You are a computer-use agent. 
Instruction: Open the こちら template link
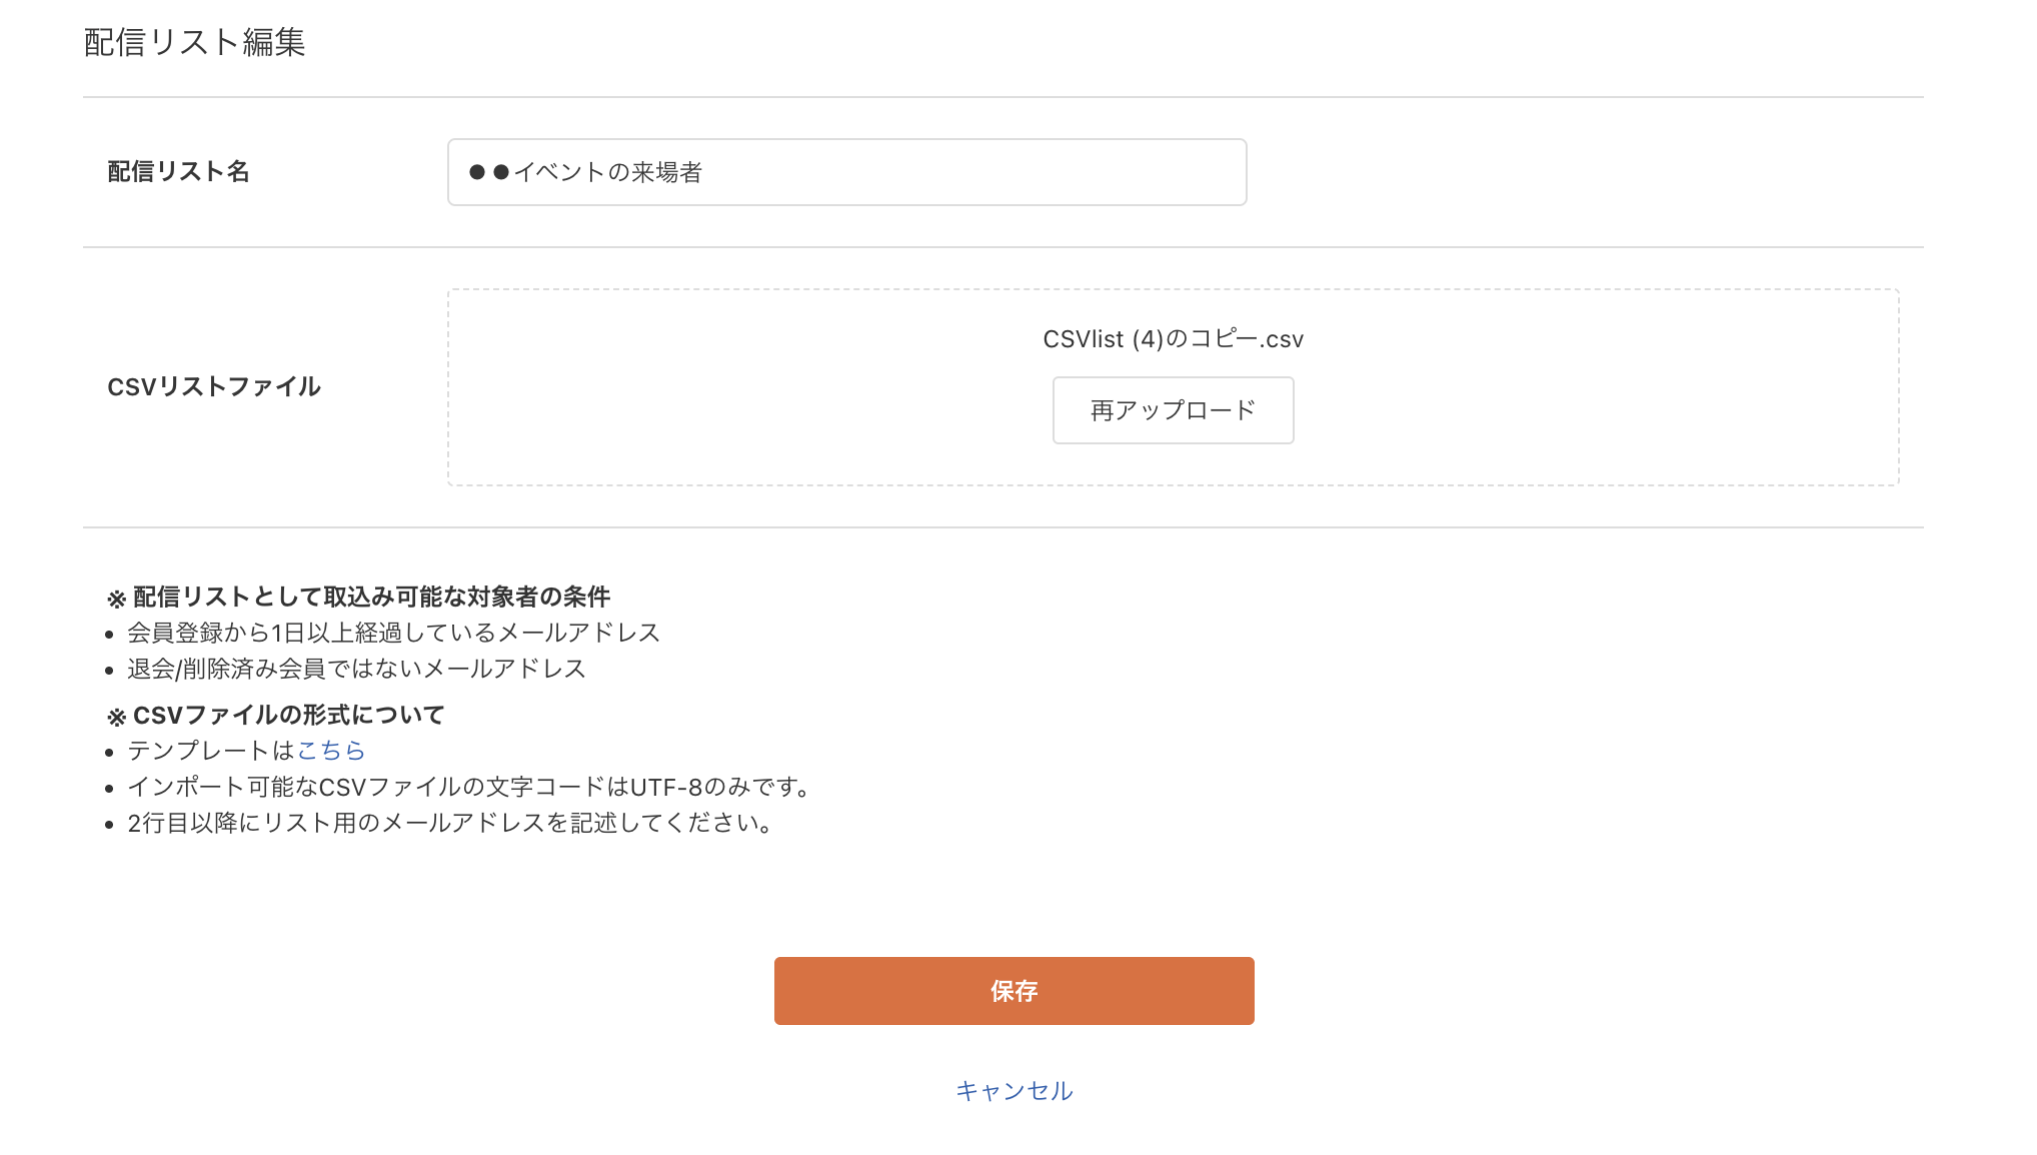pyautogui.click(x=332, y=750)
